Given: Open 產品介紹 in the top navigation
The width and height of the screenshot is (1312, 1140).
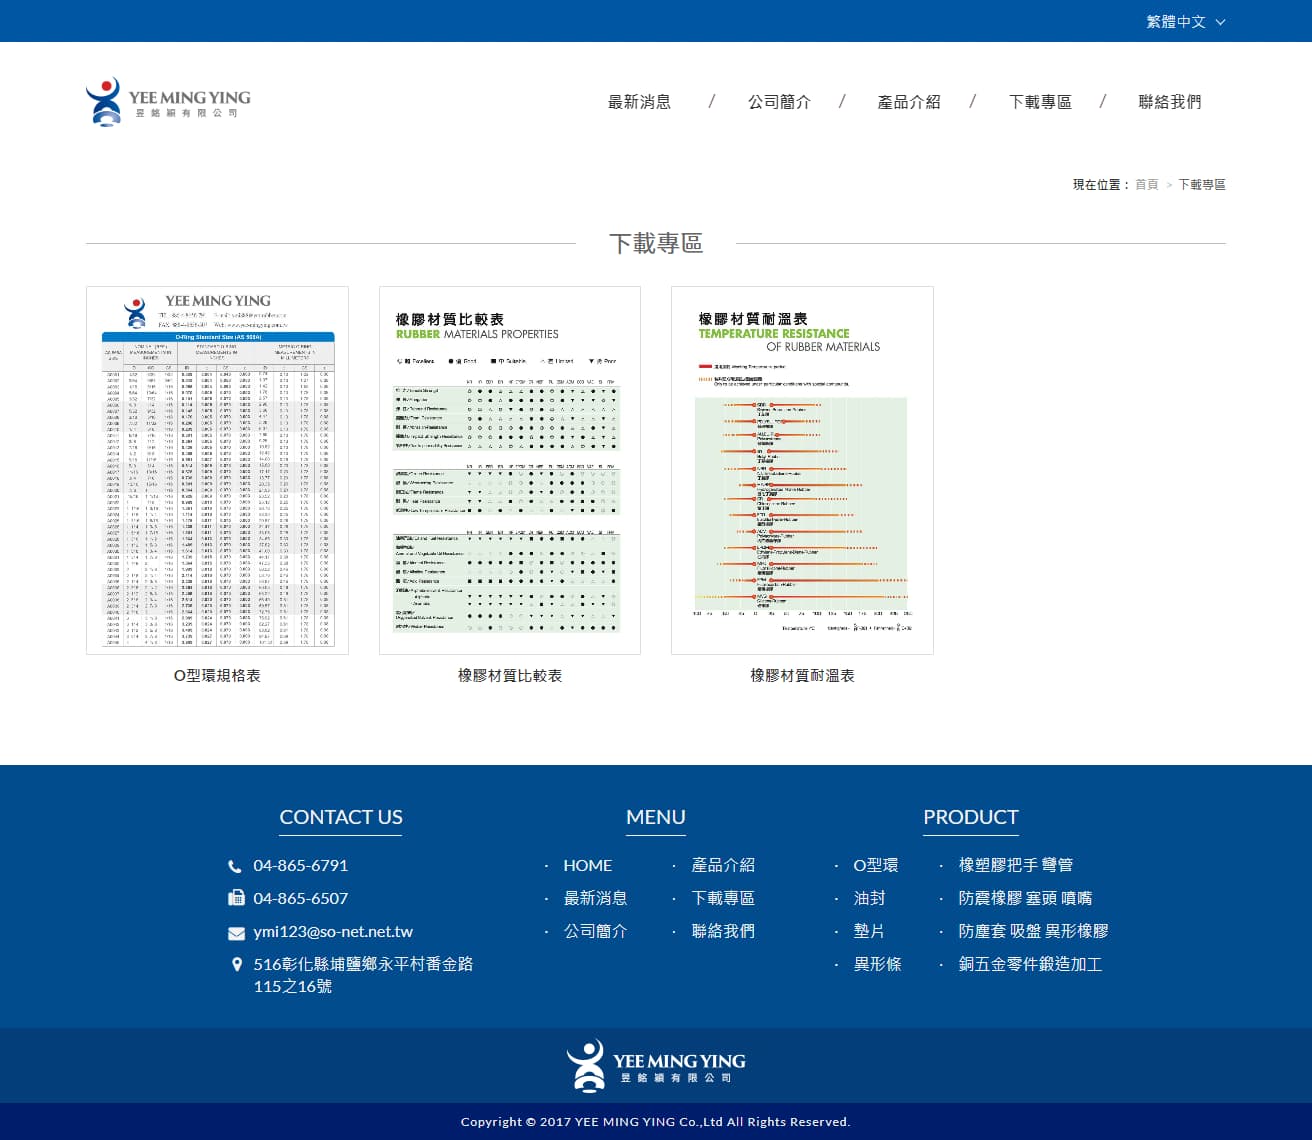Looking at the screenshot, I should coord(909,102).
